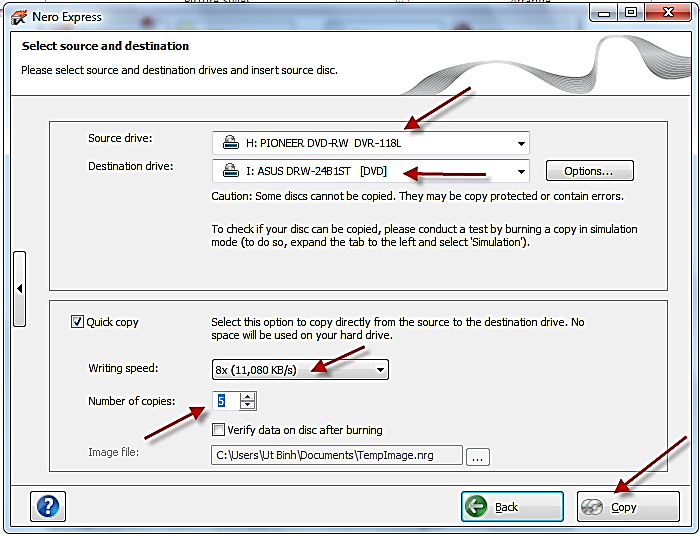Screen dimensions: 700x536
Task: Click the Options... button
Action: point(589,171)
